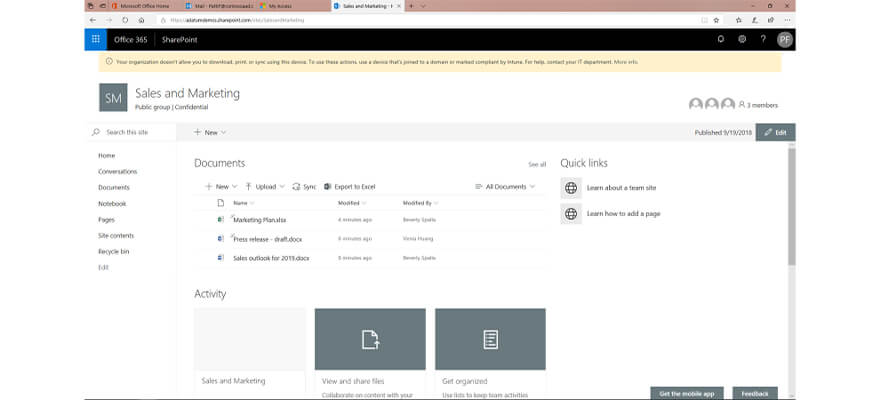Viewport: 880px width, 400px height.
Task: Click the Get the mobile app button
Action: (687, 393)
